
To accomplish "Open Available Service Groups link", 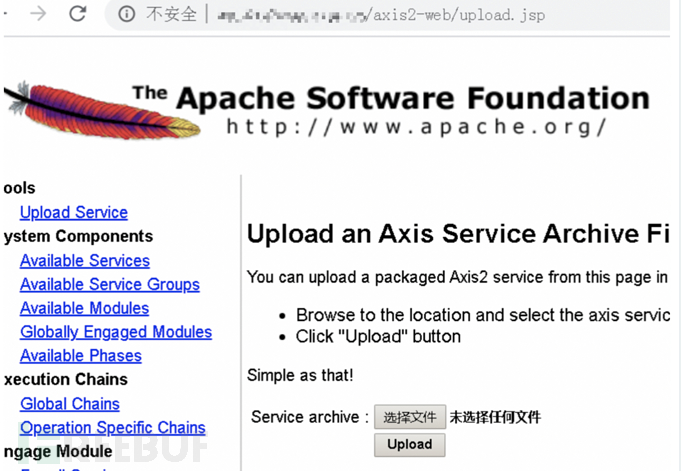I will coord(110,284).
